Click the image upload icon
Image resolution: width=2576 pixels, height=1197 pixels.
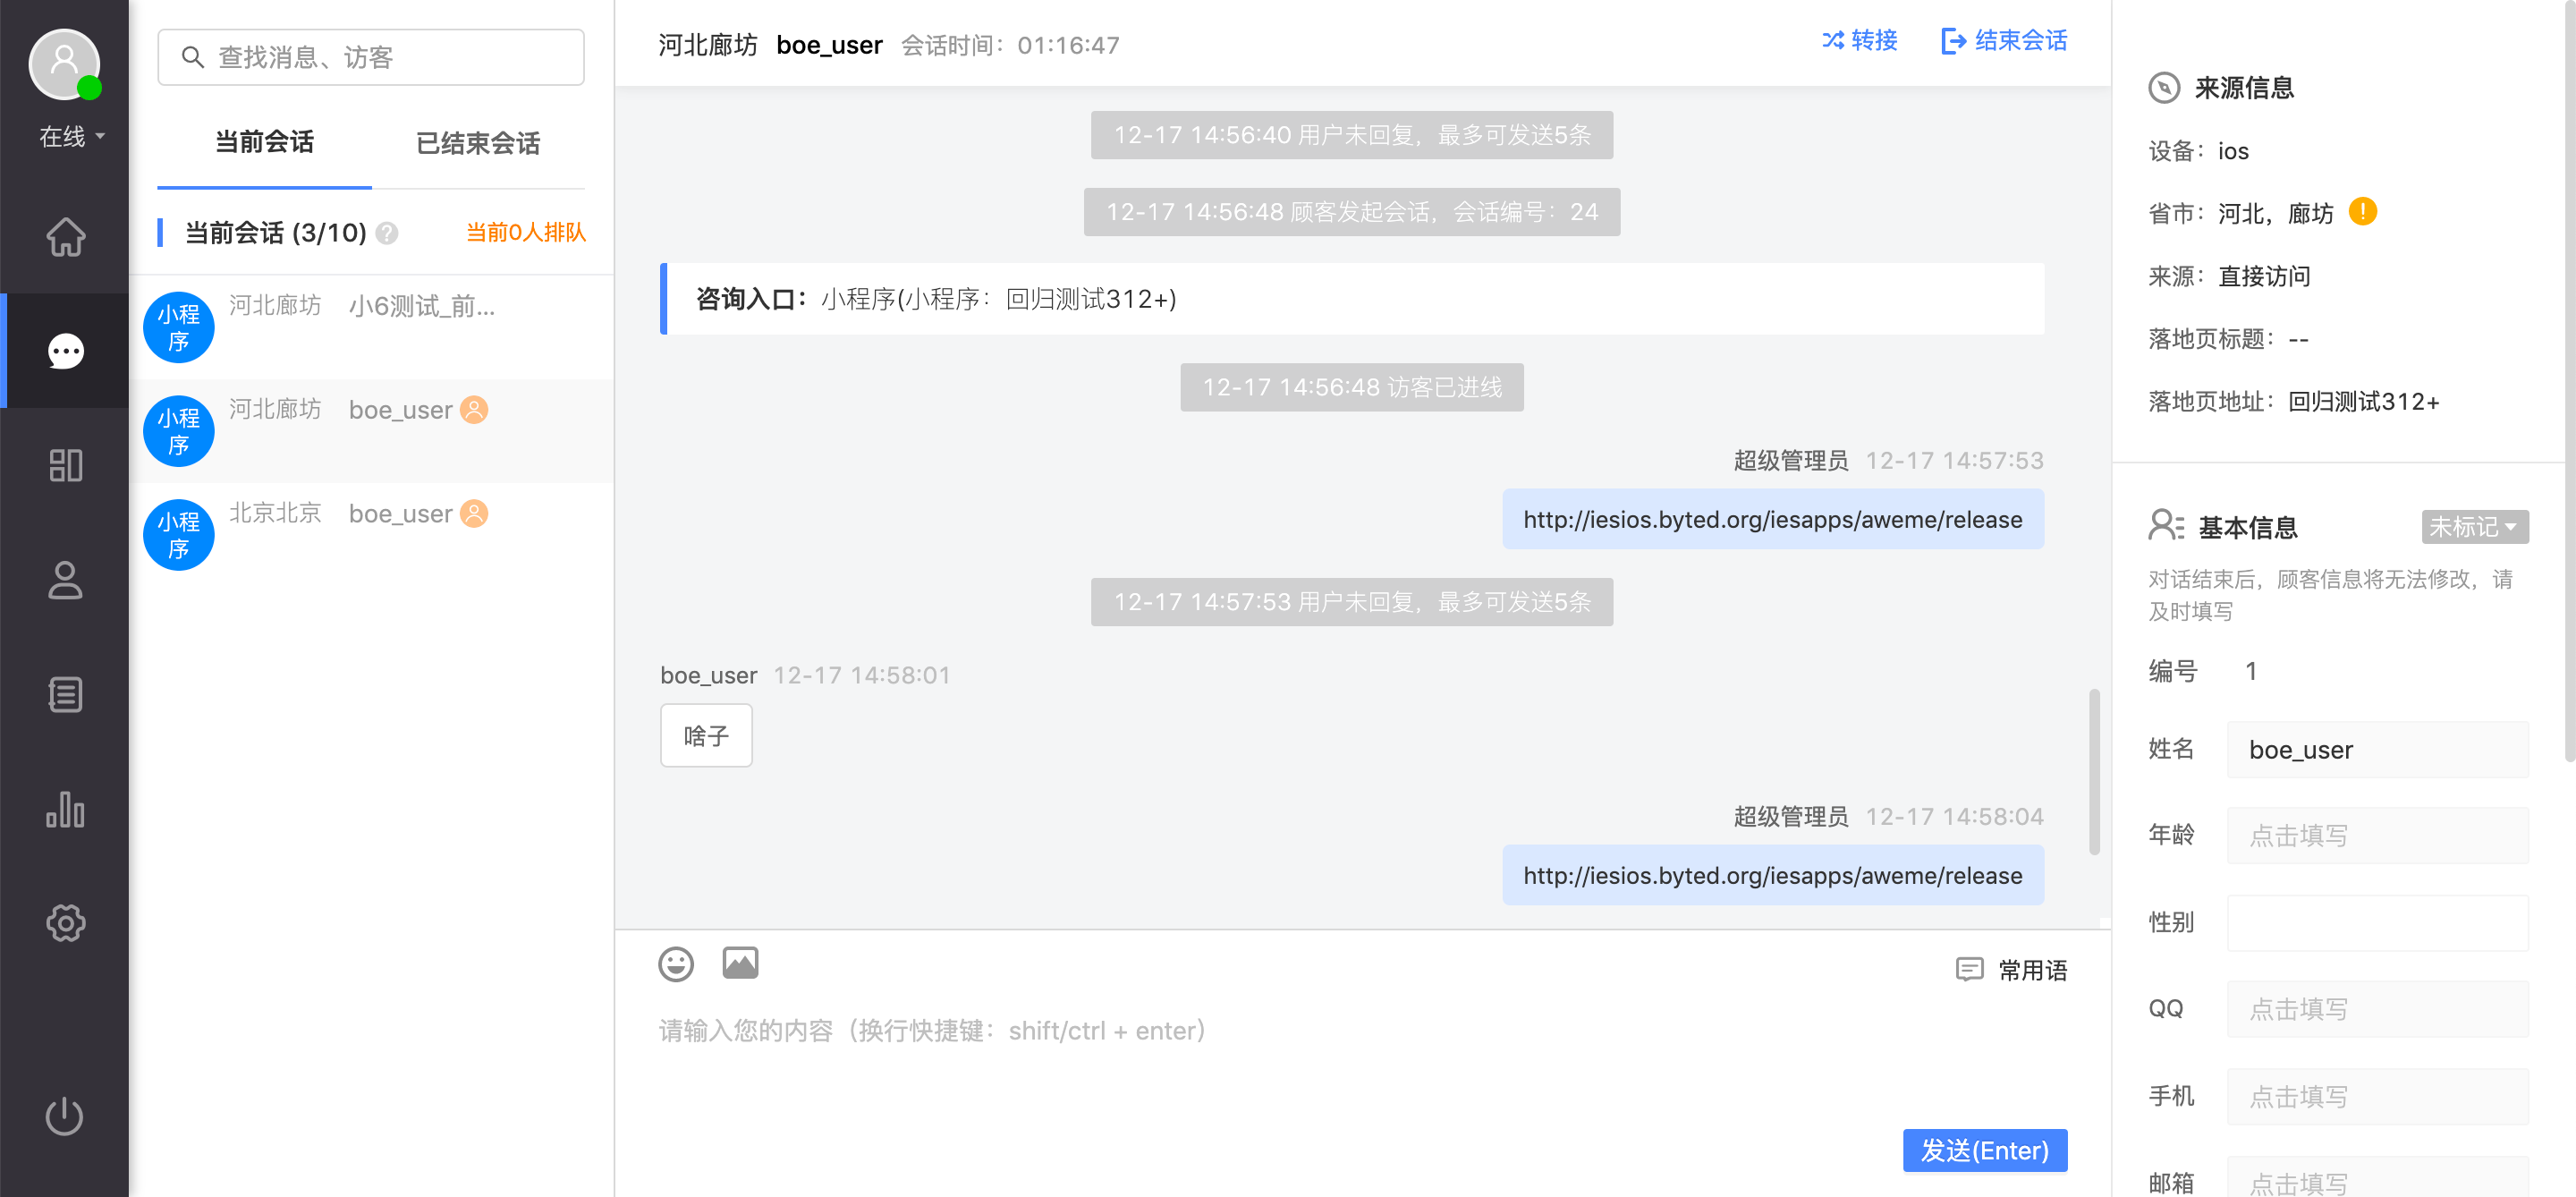[740, 963]
